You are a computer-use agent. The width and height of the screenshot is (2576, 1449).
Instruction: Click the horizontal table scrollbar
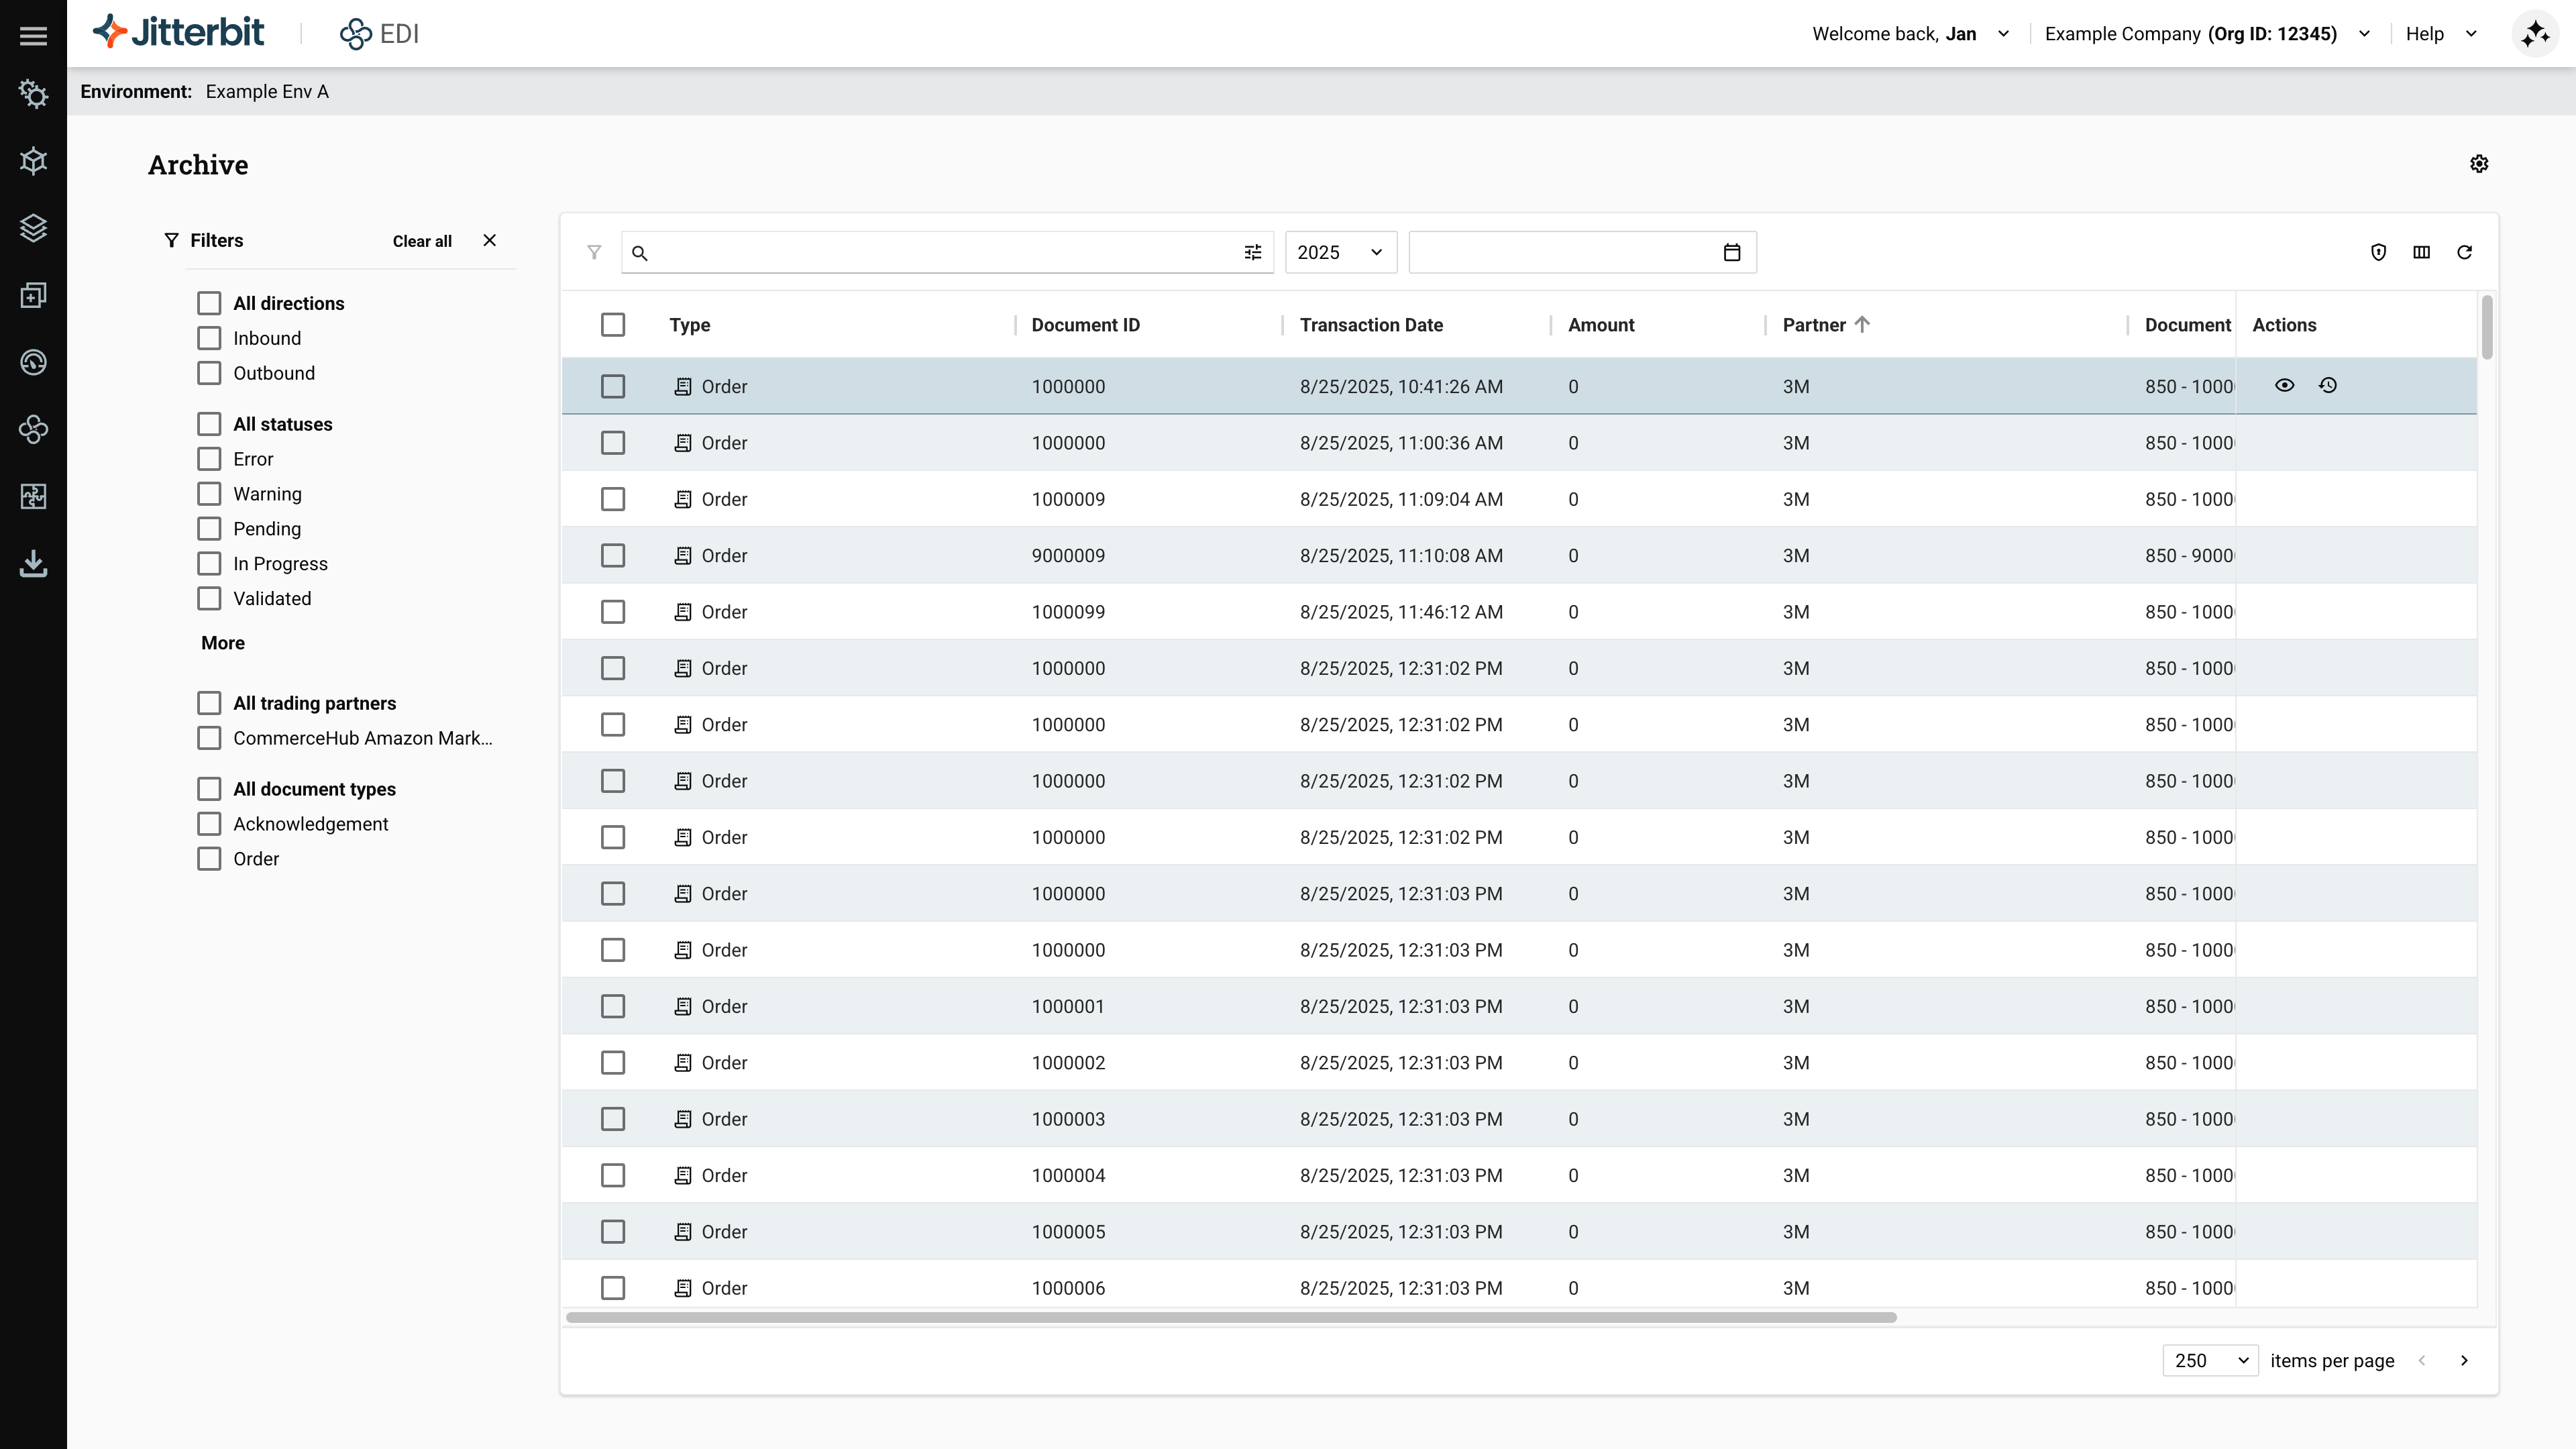[x=1230, y=1317]
